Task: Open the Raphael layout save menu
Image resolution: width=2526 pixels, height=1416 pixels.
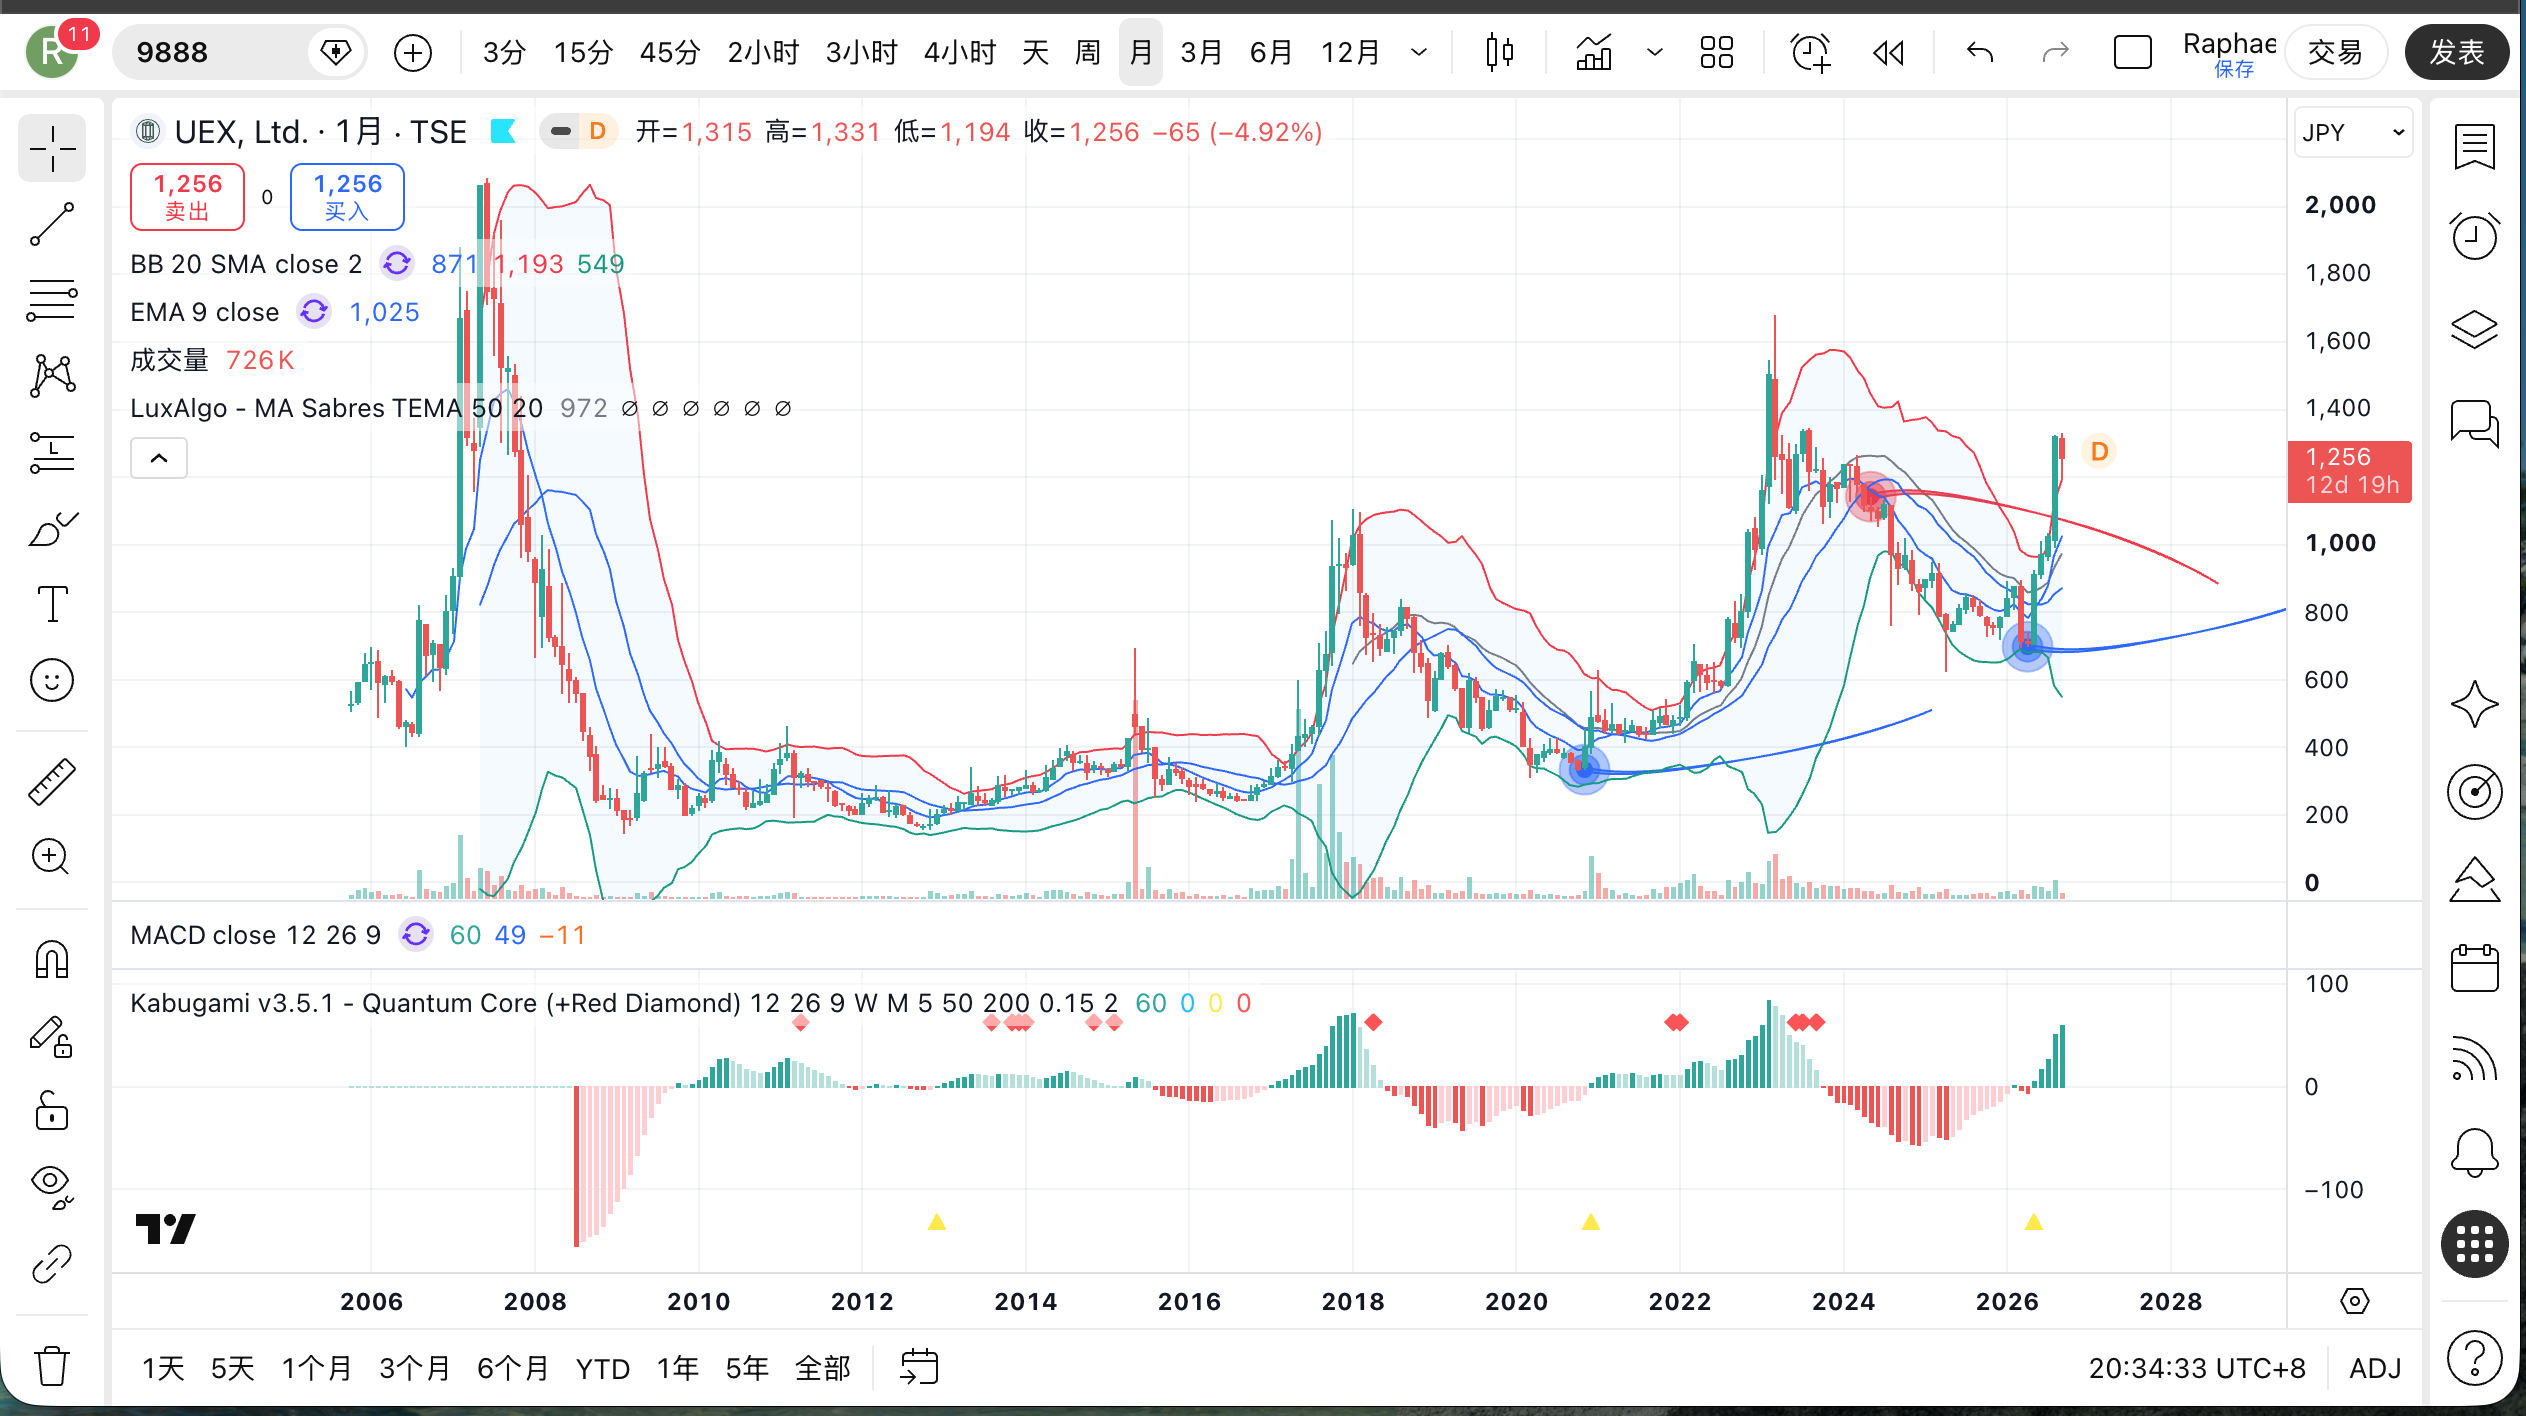Action: pyautogui.click(x=2229, y=52)
